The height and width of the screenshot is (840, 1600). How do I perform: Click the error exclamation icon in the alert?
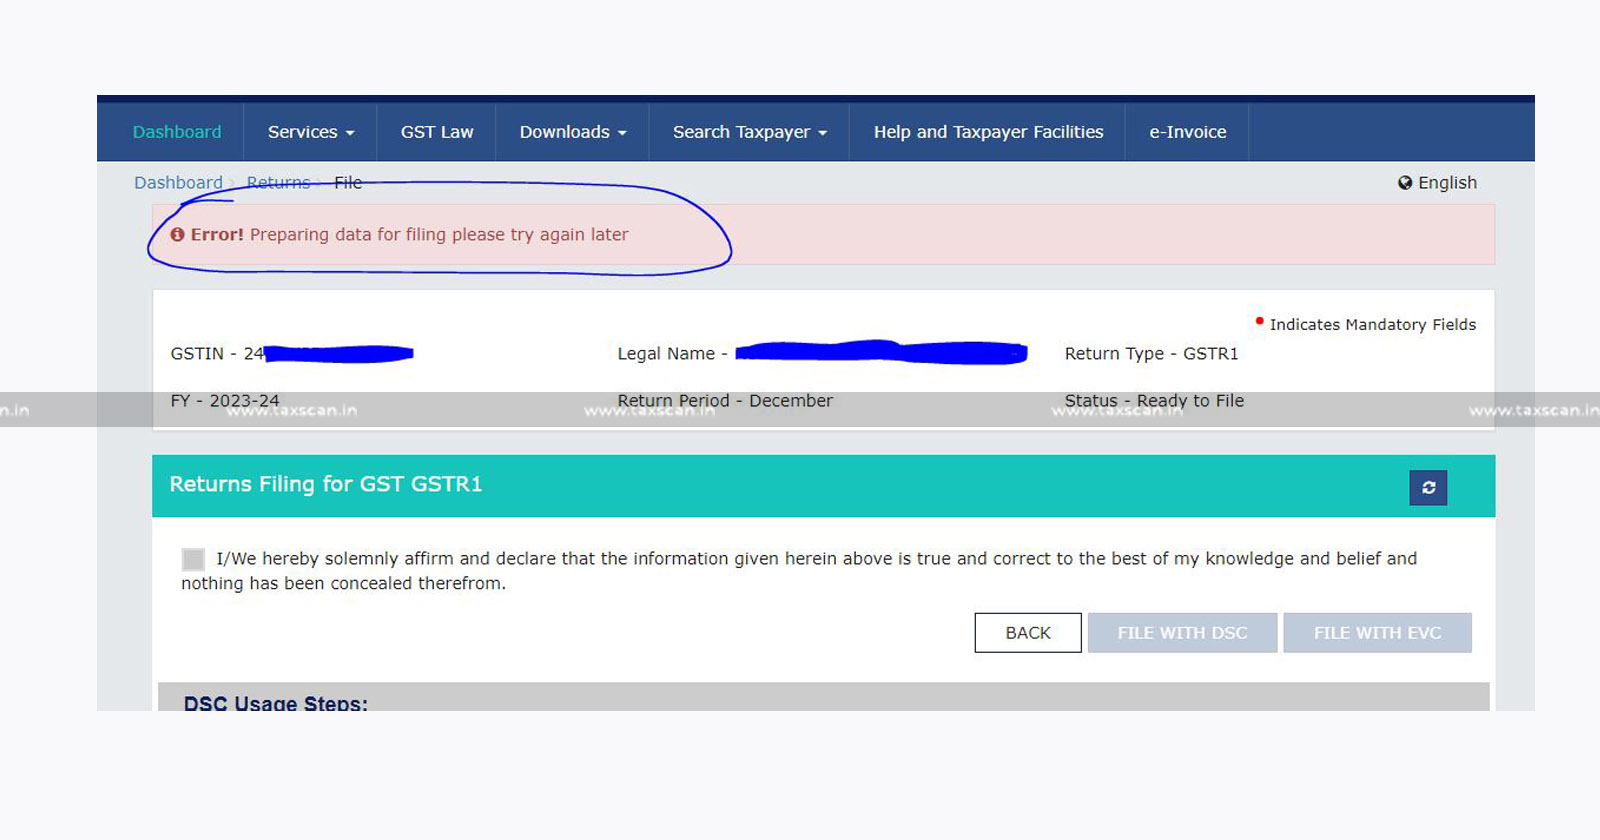(x=177, y=235)
